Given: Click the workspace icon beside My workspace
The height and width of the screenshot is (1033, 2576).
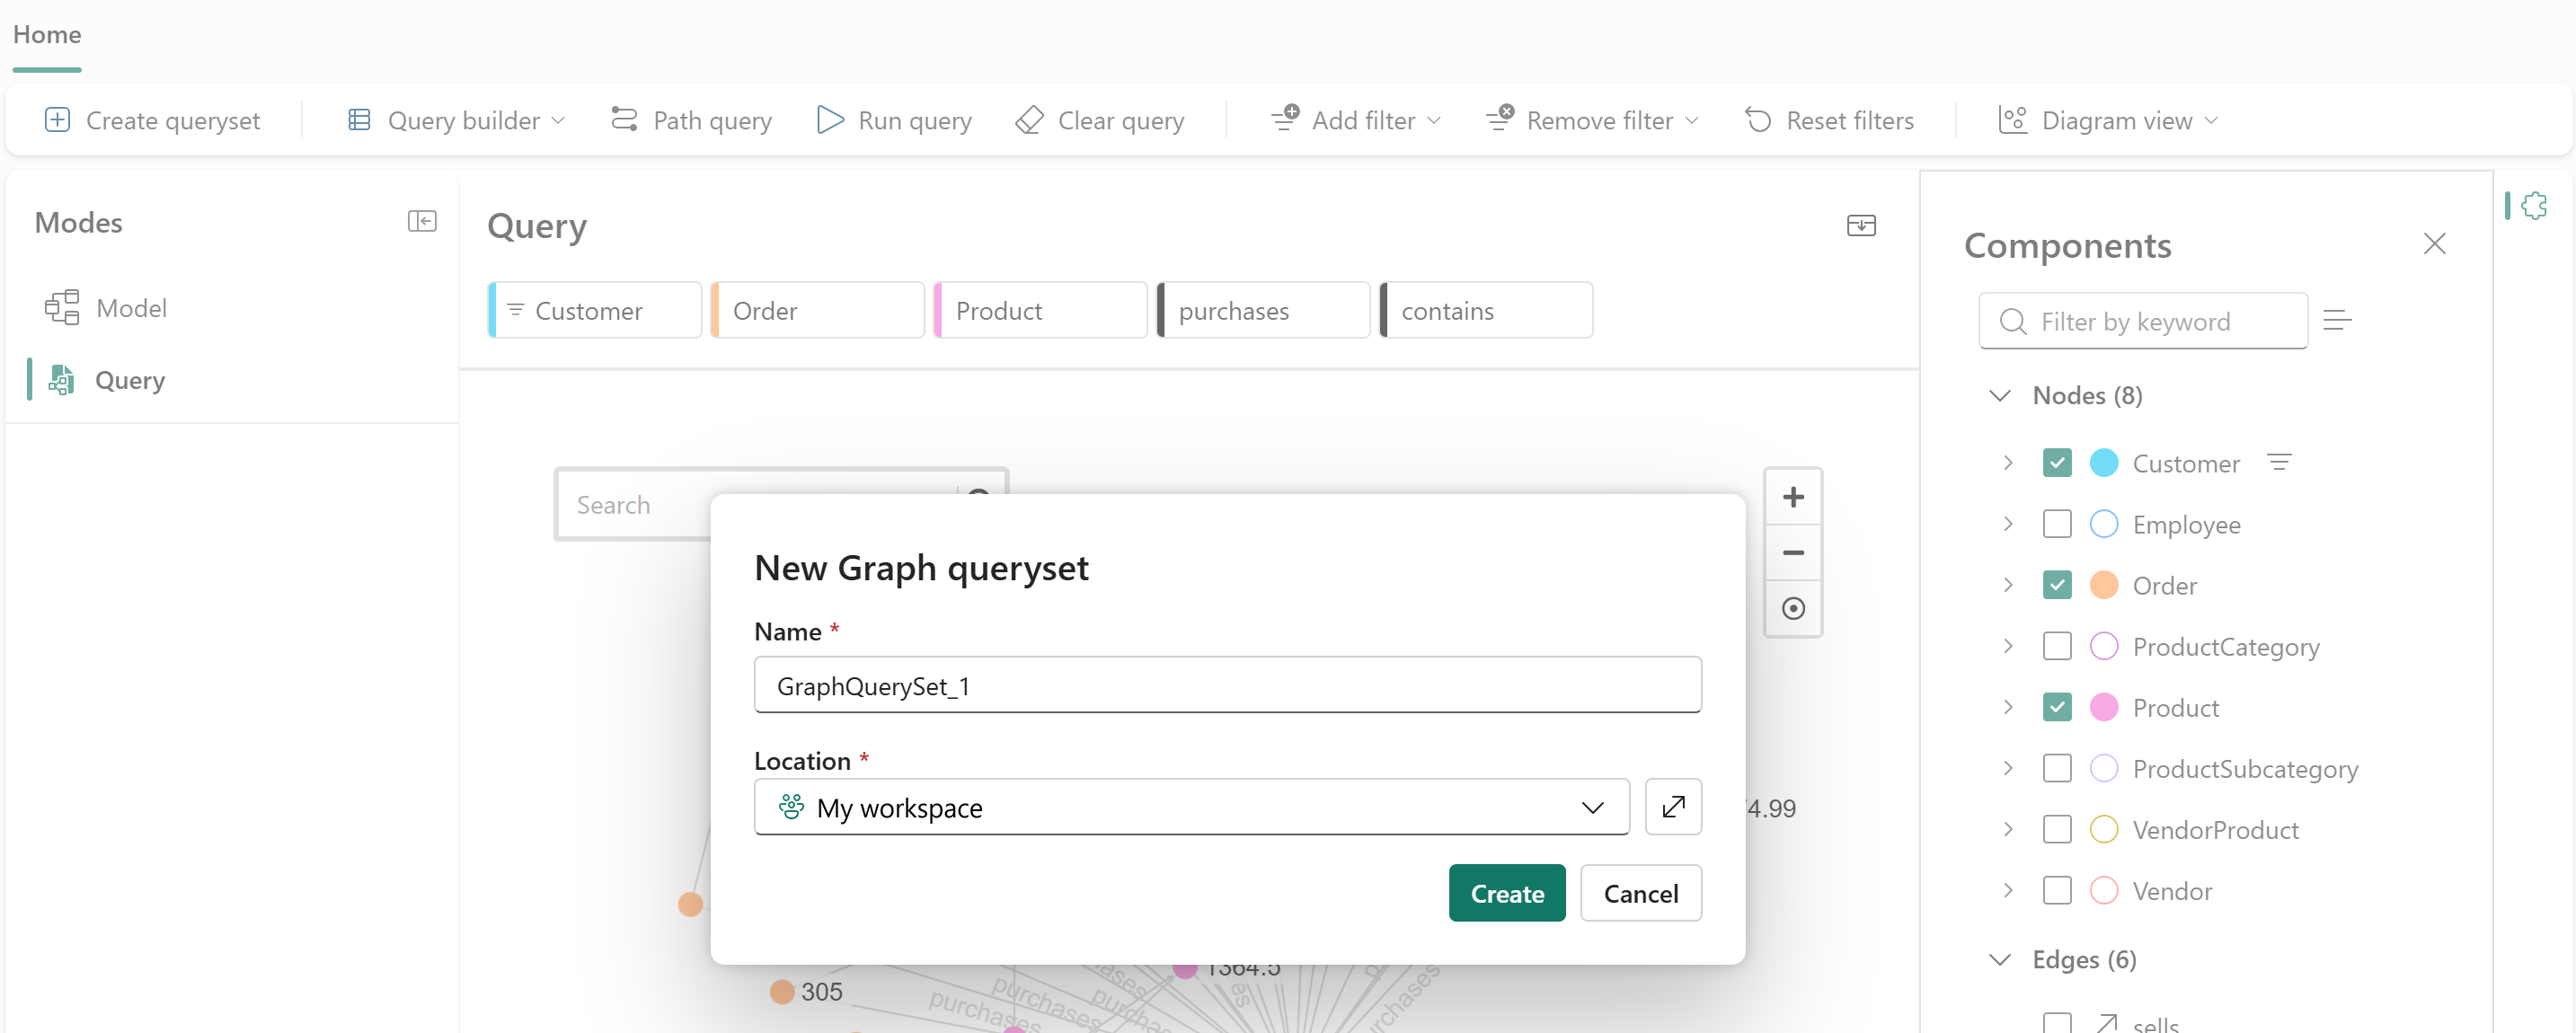Looking at the screenshot, I should tap(791, 806).
